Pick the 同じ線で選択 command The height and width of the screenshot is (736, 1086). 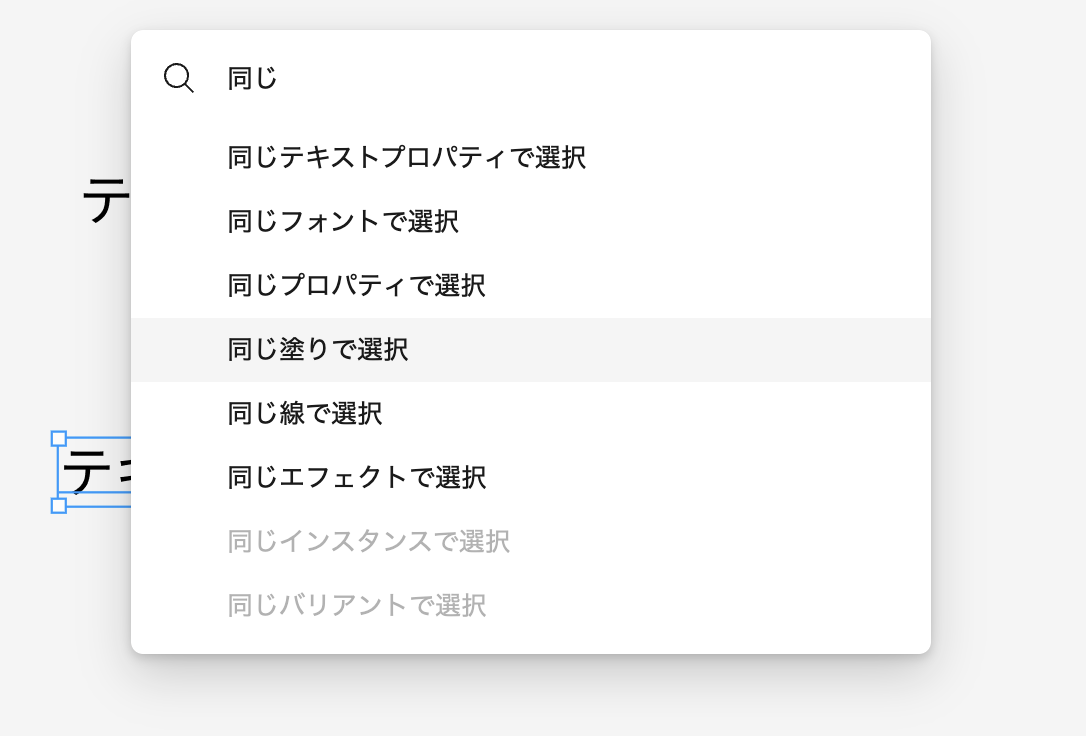(x=531, y=413)
